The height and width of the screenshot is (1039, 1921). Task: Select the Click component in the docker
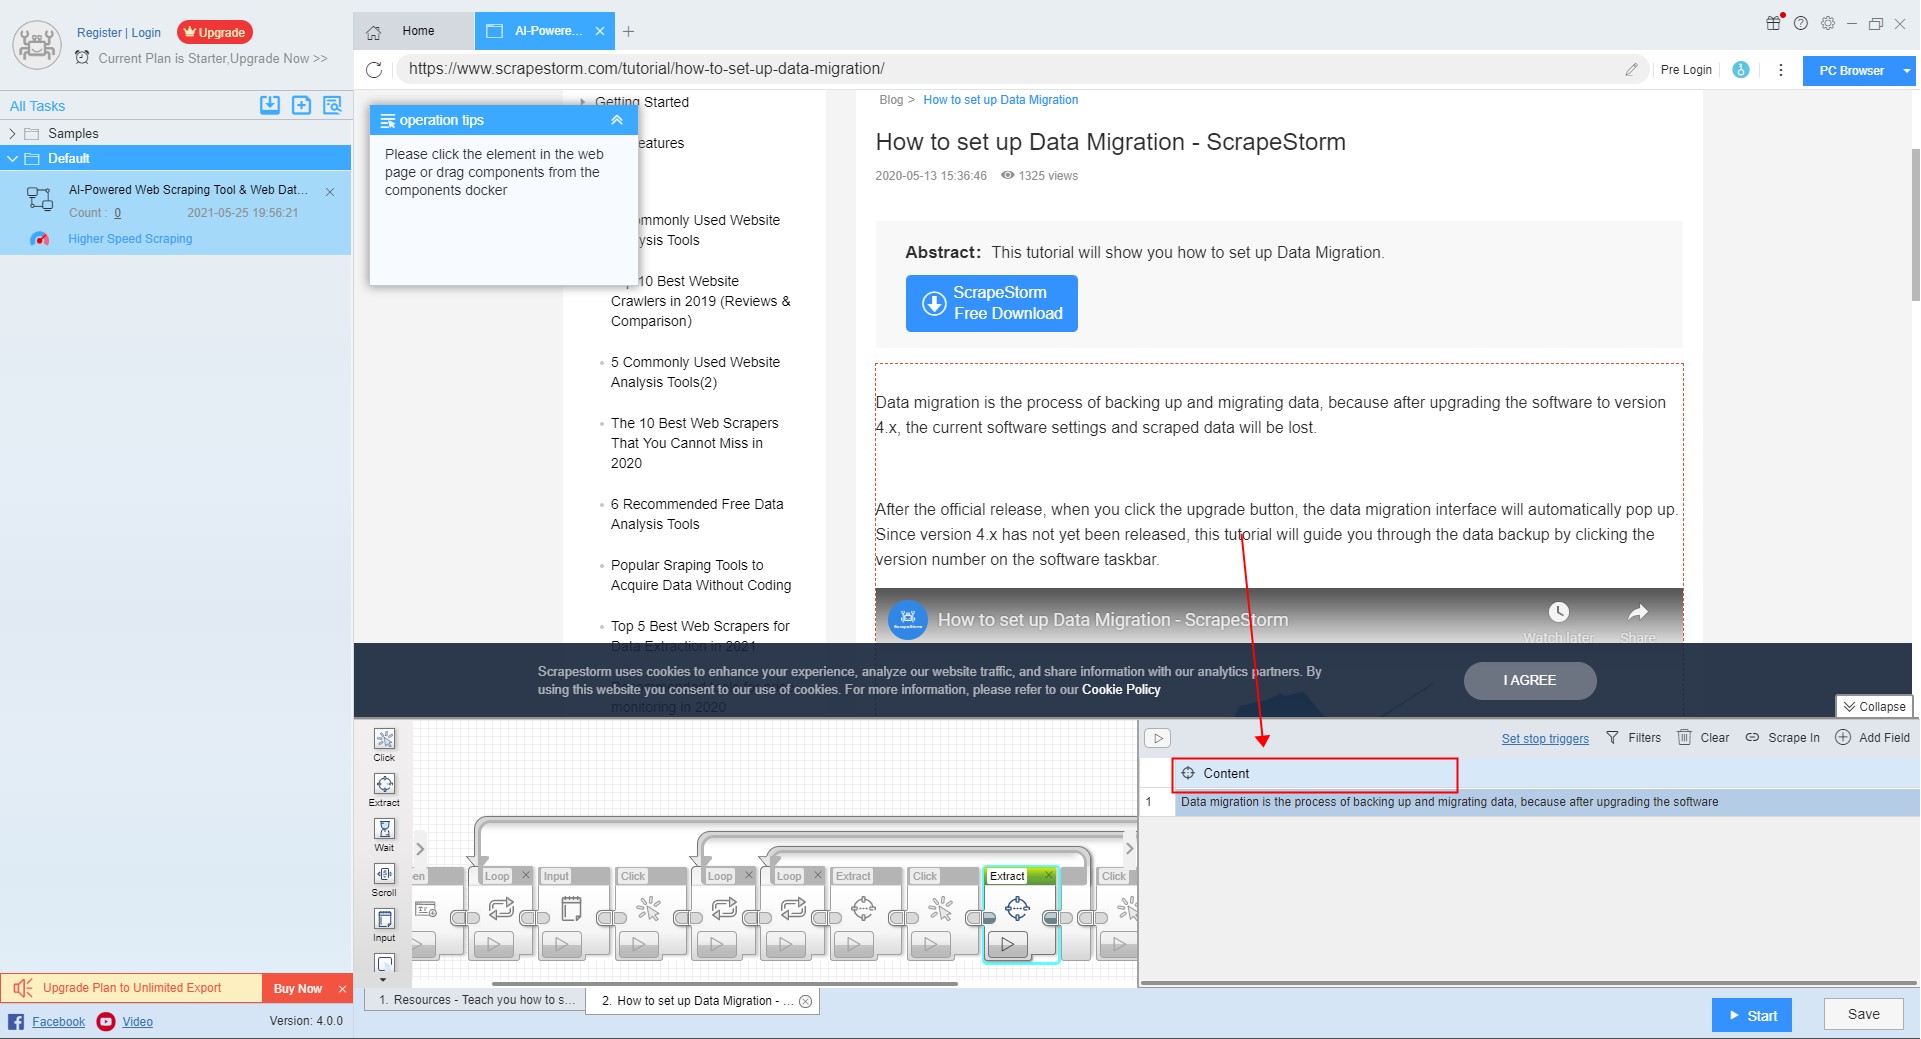384,744
